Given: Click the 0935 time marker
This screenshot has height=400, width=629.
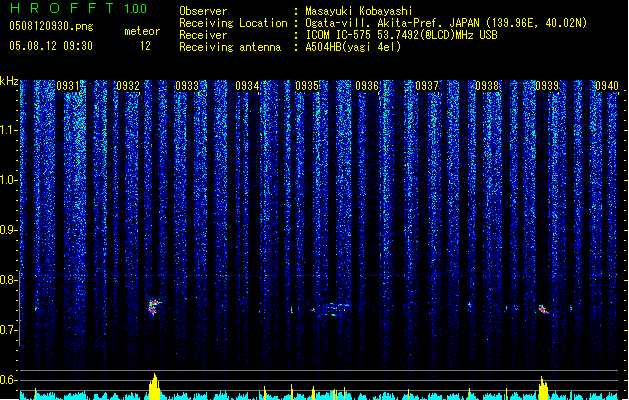Looking at the screenshot, I should [307, 86].
